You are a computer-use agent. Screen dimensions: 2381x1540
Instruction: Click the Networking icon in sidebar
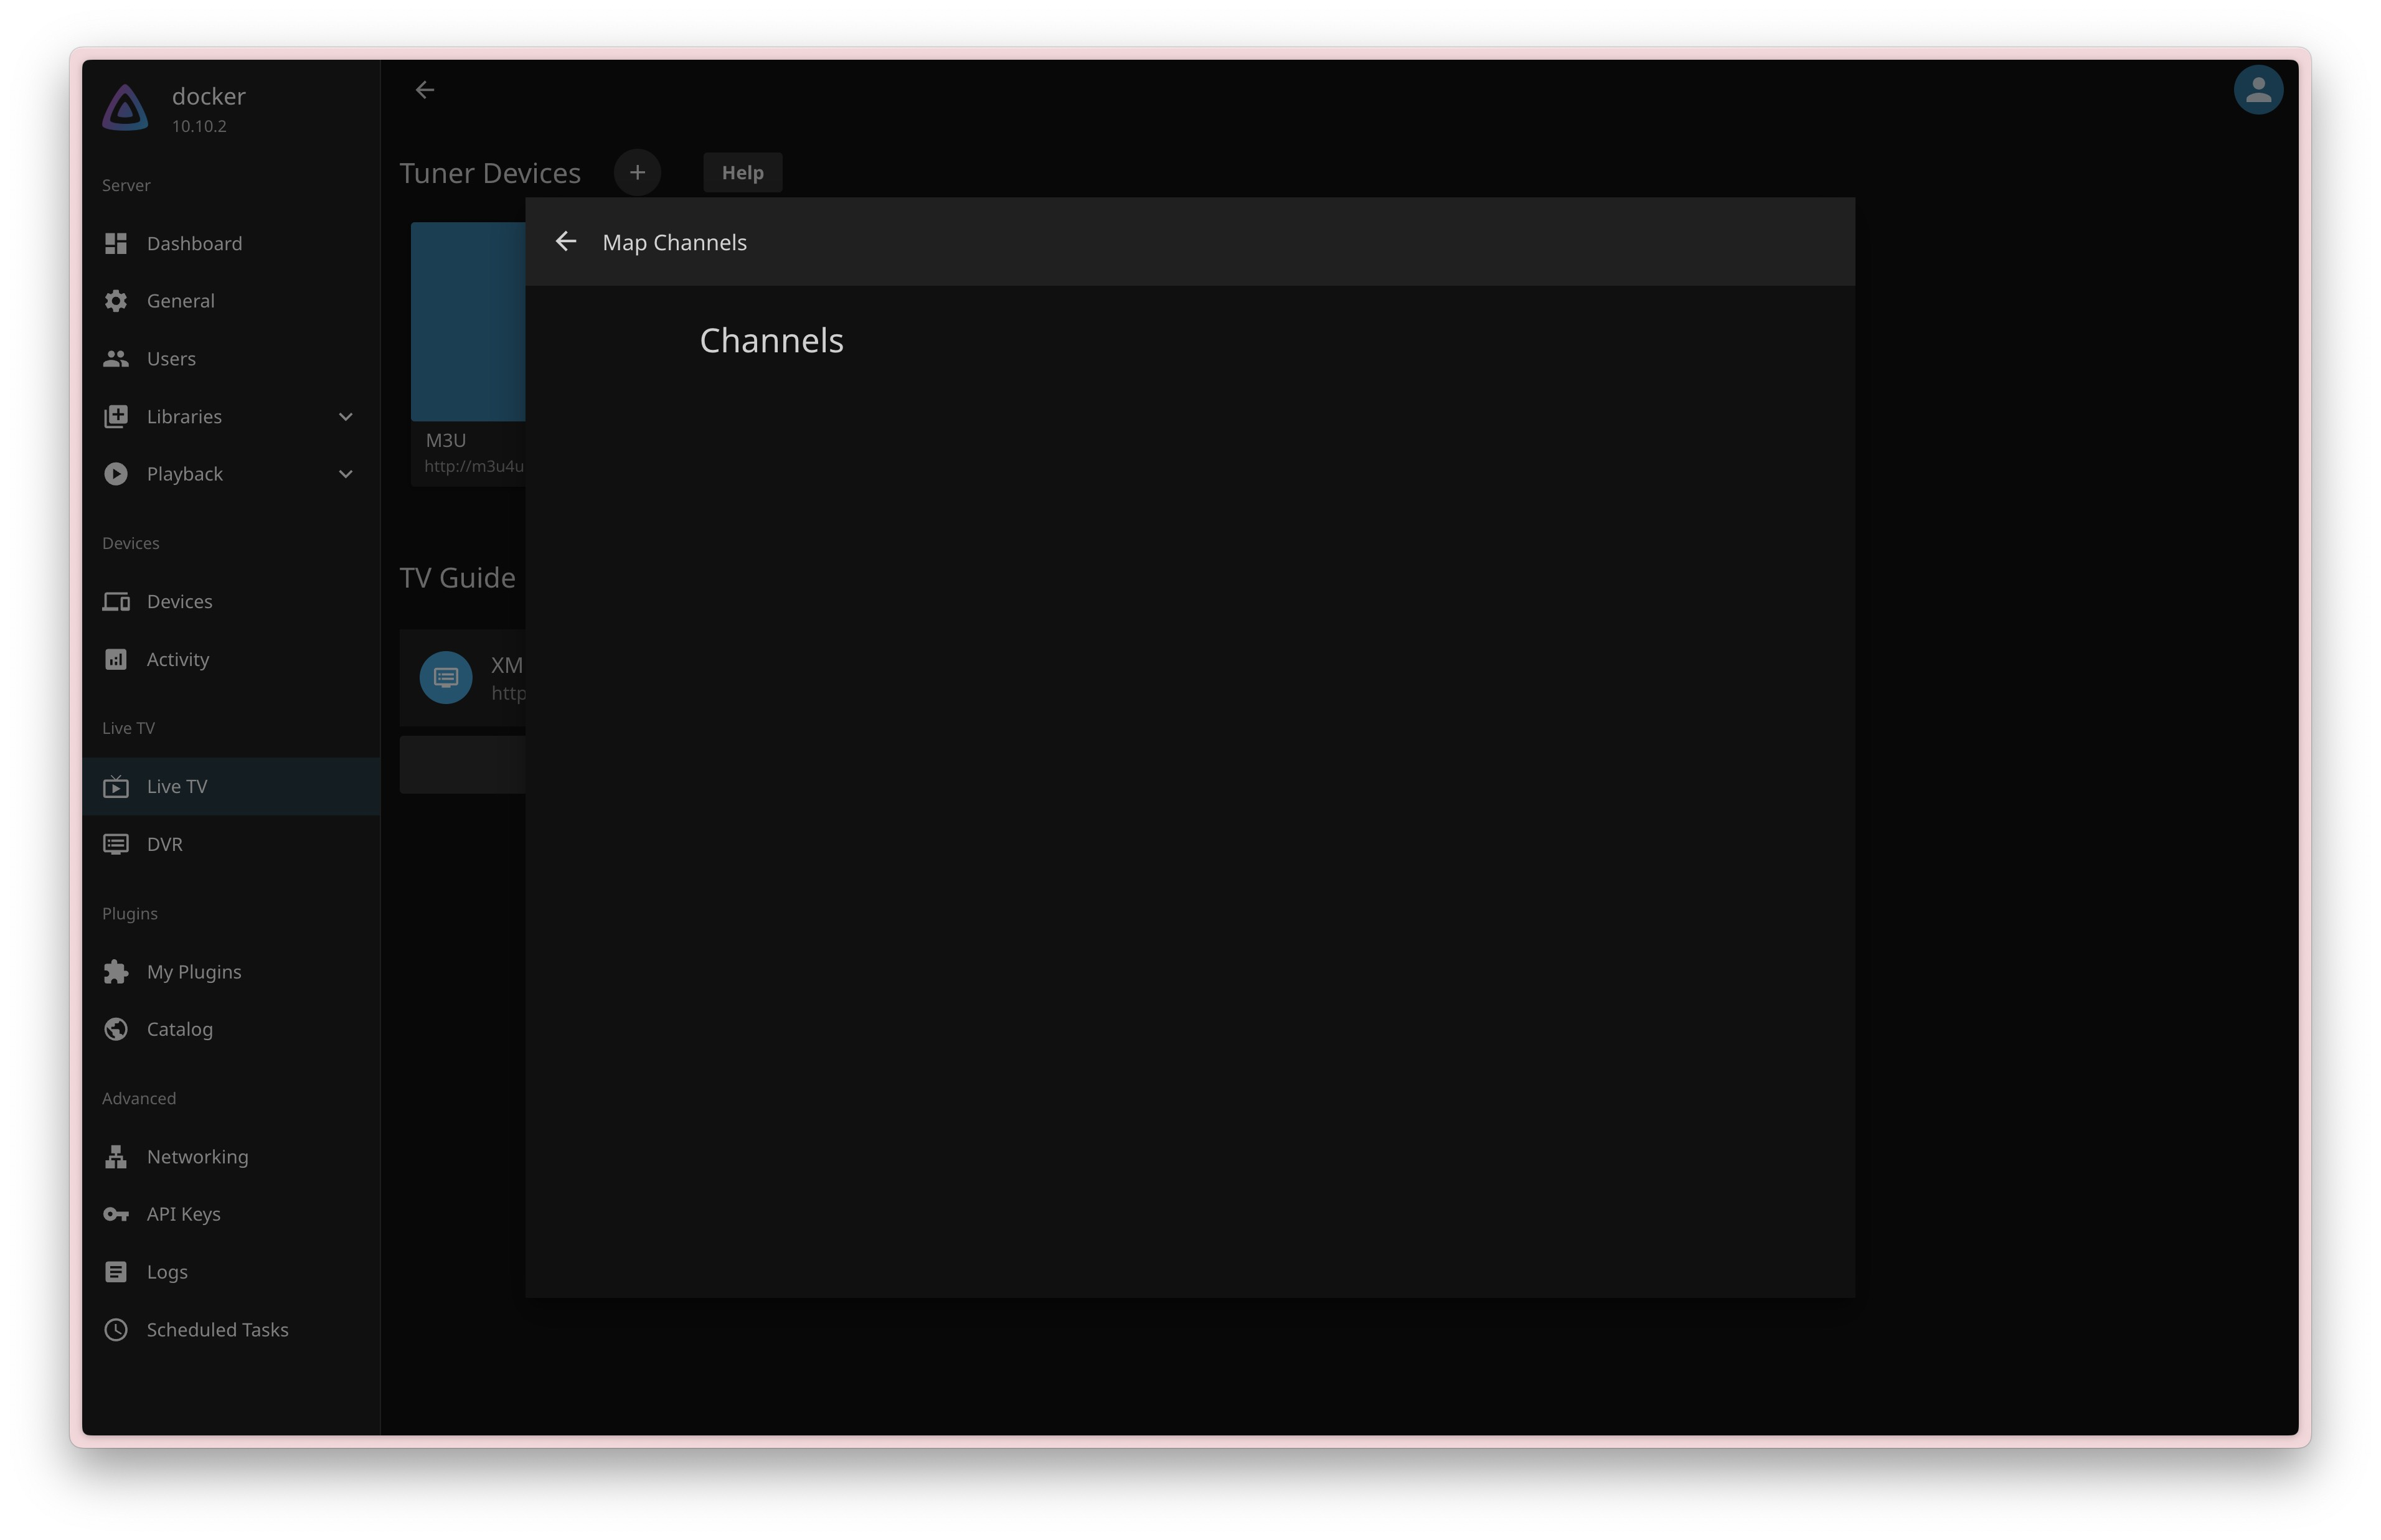tap(116, 1157)
